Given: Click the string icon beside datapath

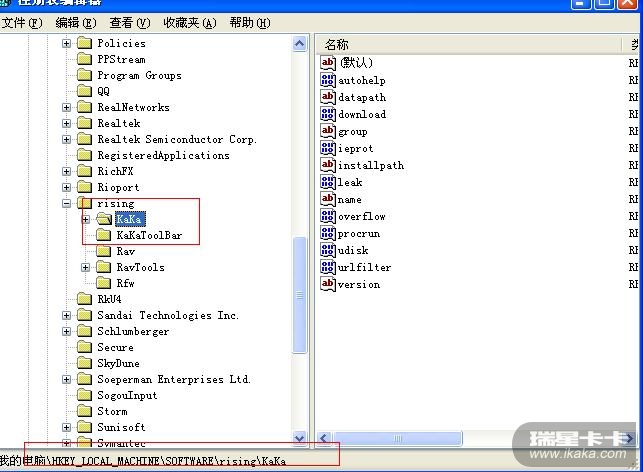Looking at the screenshot, I should [328, 97].
